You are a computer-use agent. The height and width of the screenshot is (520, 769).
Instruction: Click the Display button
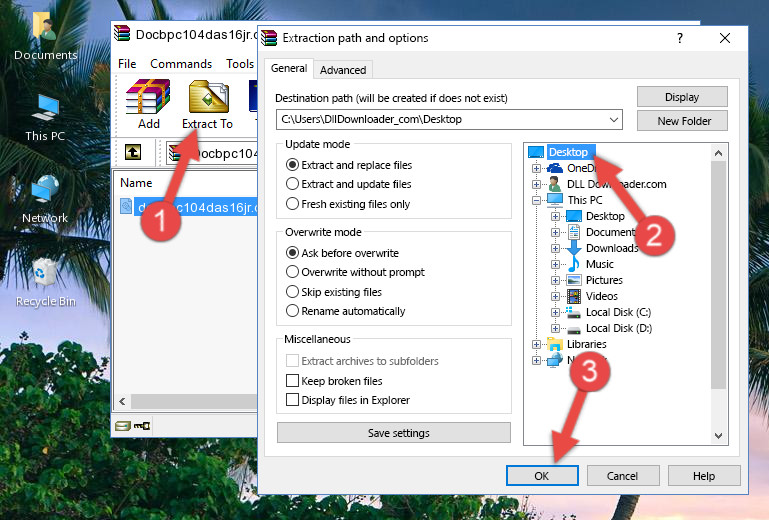tap(682, 97)
